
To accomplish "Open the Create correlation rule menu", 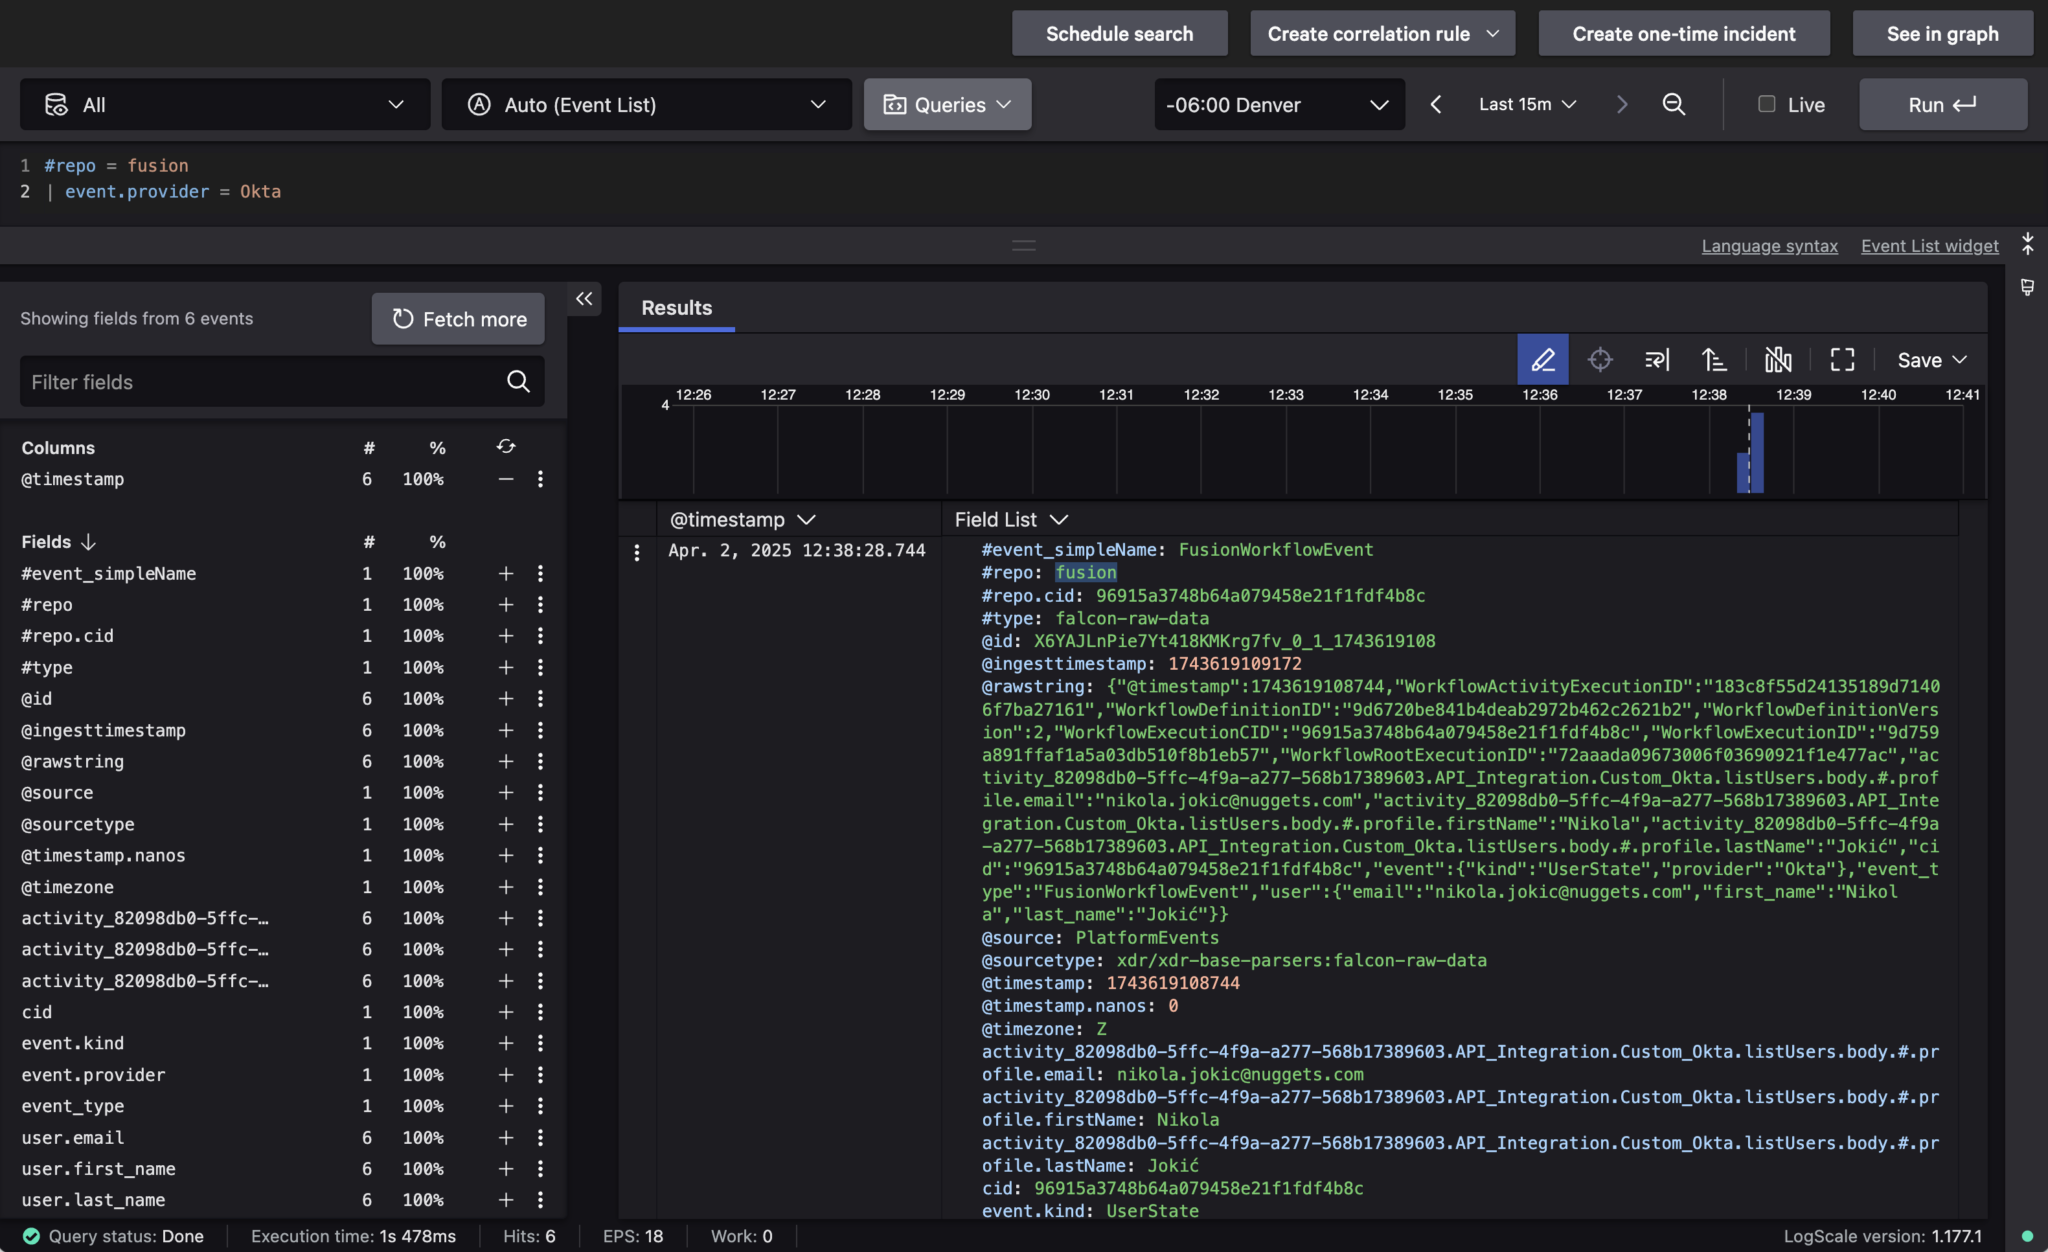I will pos(1381,33).
